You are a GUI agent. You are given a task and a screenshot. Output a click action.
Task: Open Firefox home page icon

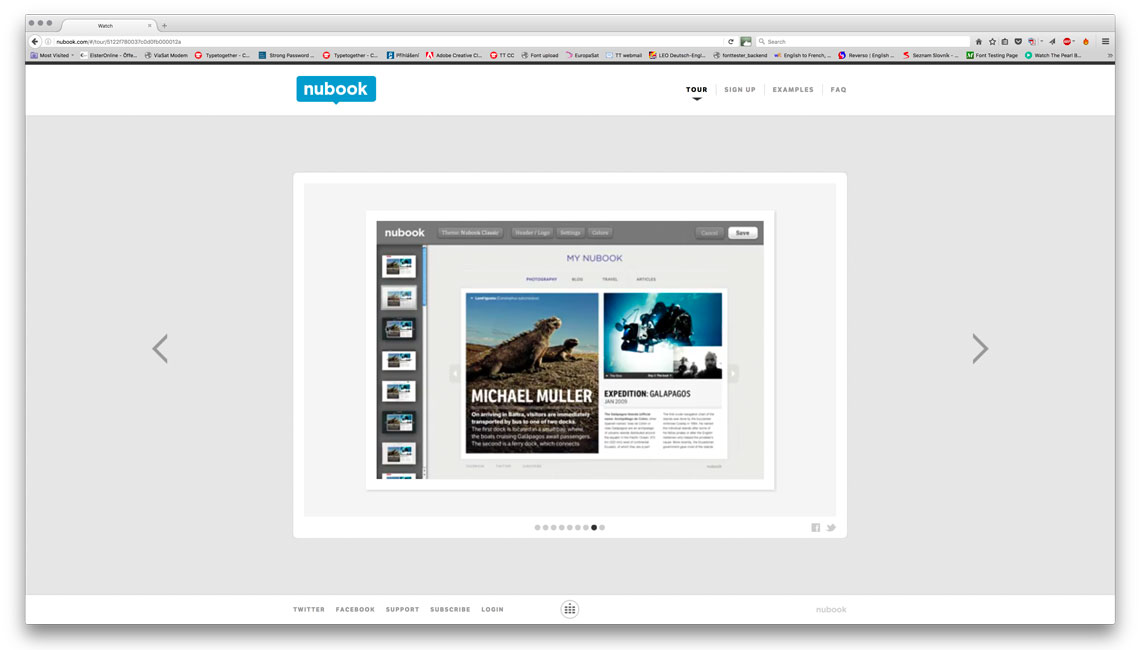click(x=979, y=41)
